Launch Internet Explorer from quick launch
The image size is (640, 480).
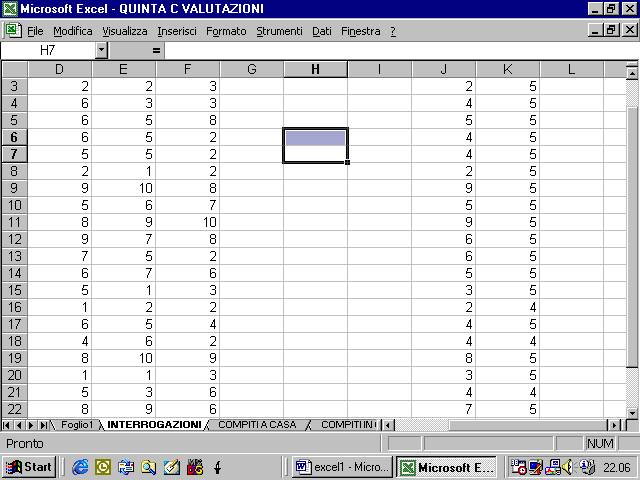point(80,466)
